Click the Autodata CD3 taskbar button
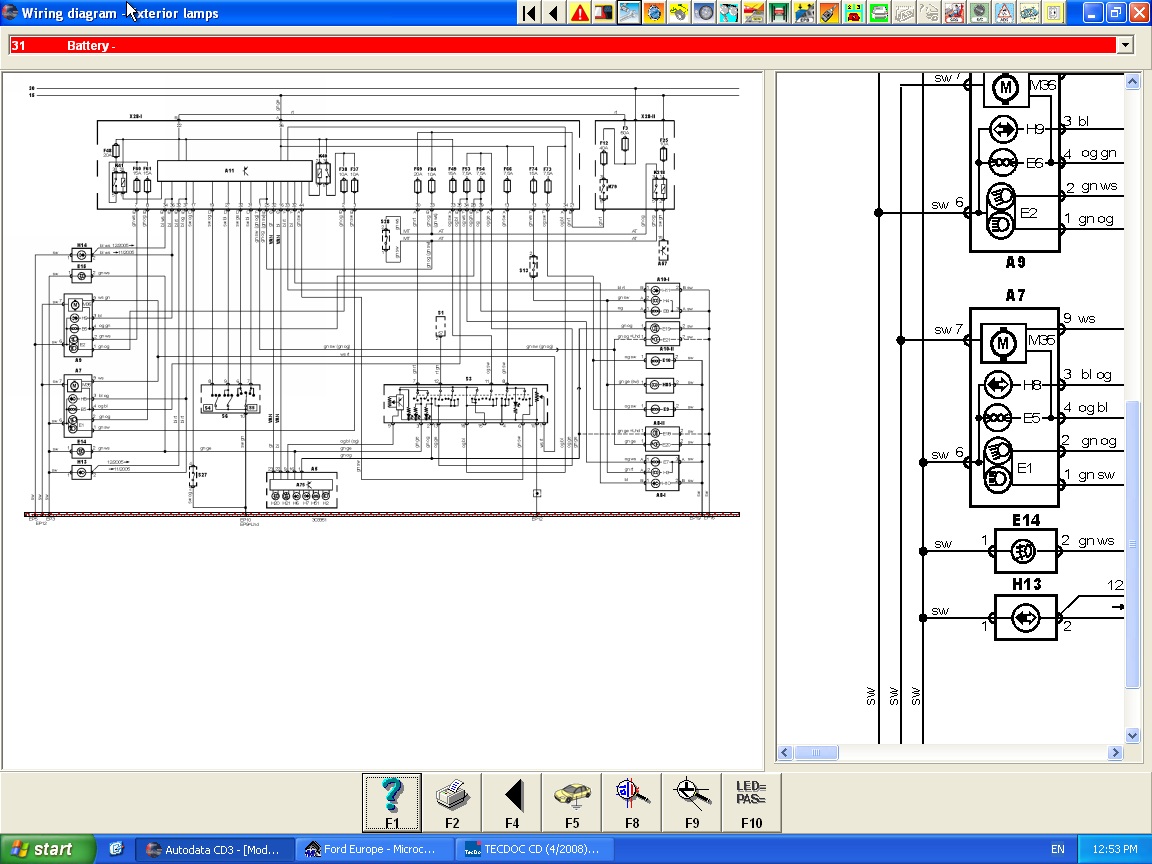Screen dimensions: 1152x864 point(215,849)
